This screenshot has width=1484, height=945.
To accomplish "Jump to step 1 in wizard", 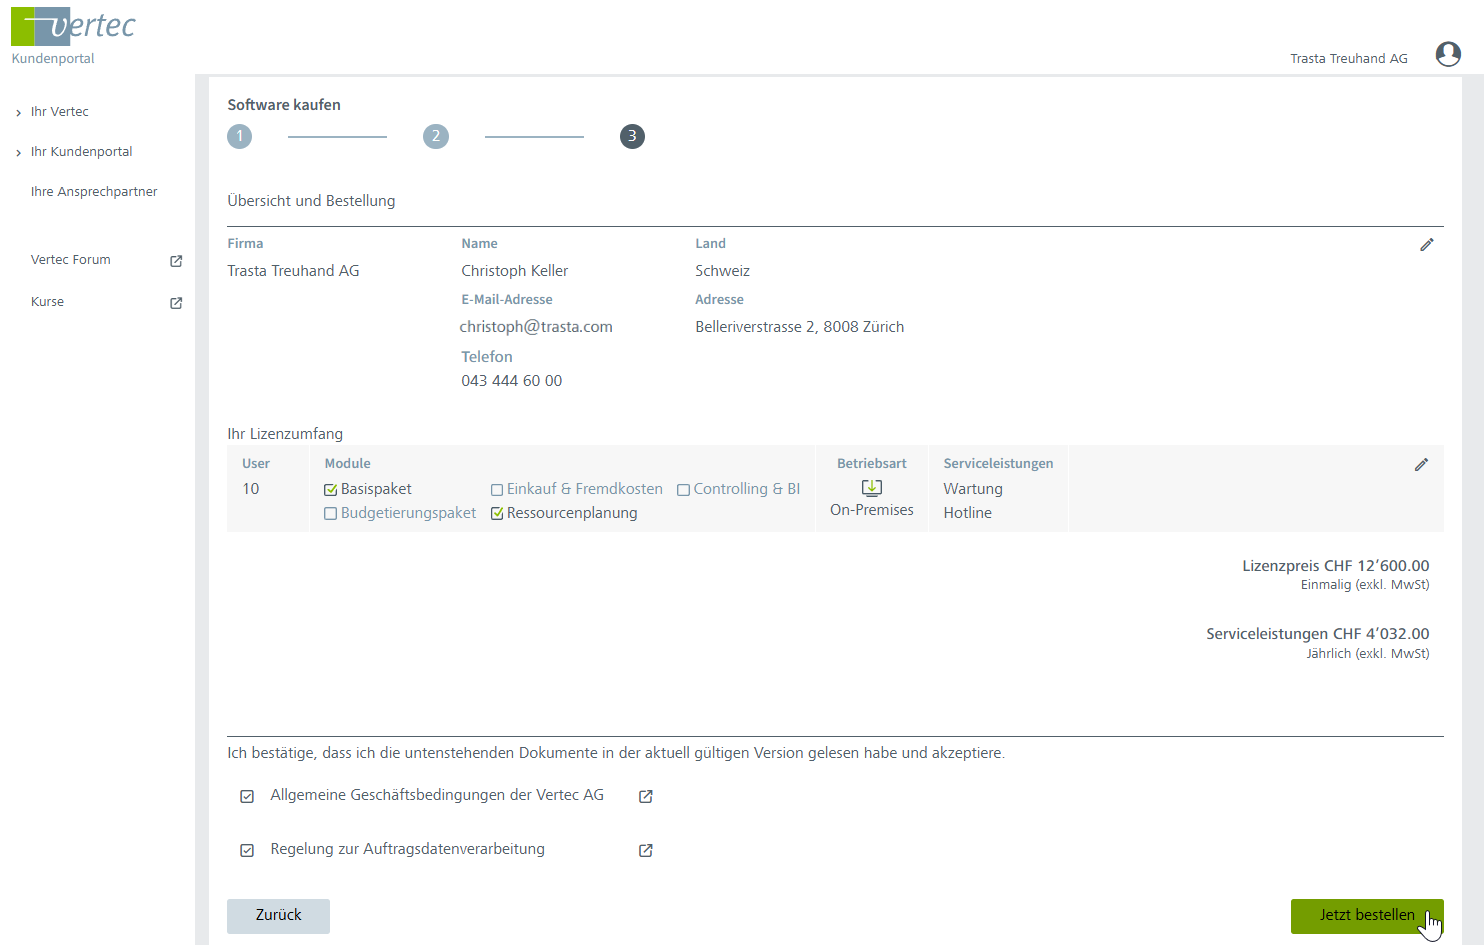I will [x=239, y=137].
